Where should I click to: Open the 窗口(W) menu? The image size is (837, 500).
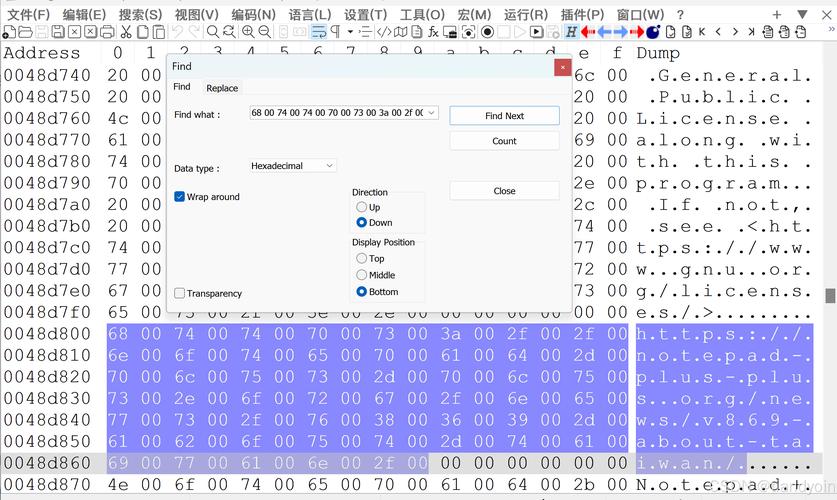point(640,14)
